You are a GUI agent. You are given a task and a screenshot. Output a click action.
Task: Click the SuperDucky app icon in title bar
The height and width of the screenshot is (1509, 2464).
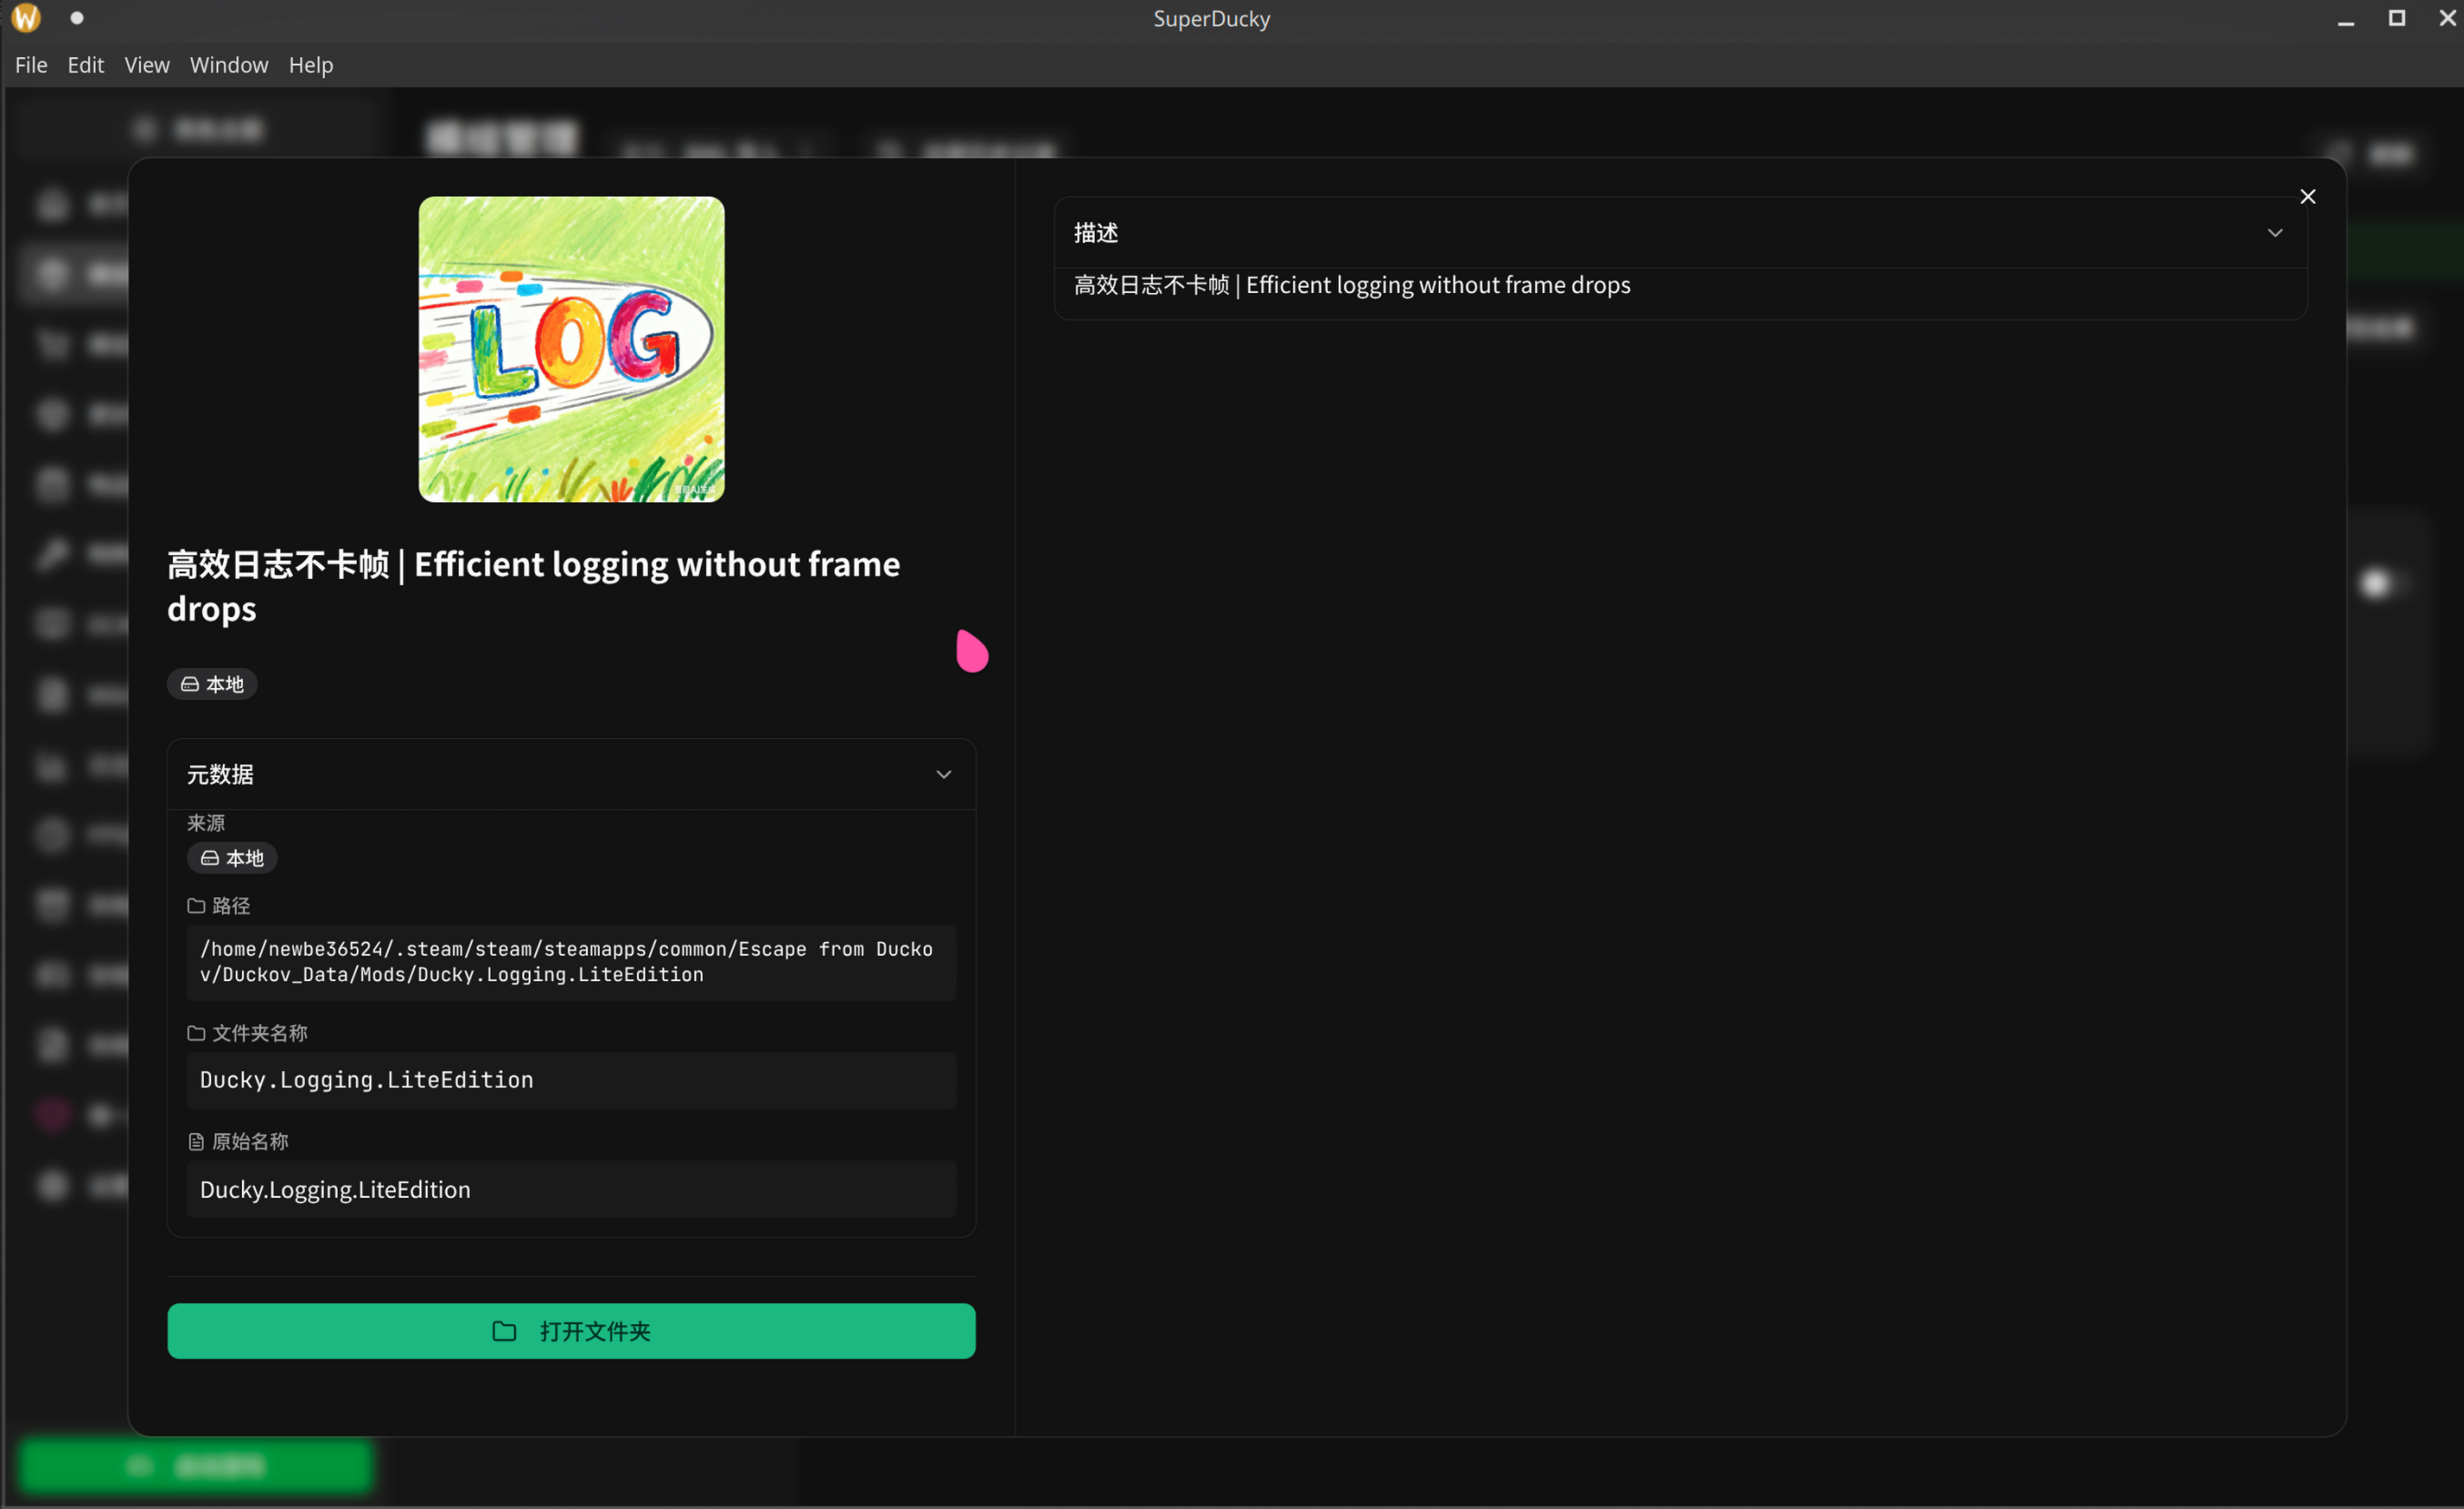pyautogui.click(x=26, y=18)
